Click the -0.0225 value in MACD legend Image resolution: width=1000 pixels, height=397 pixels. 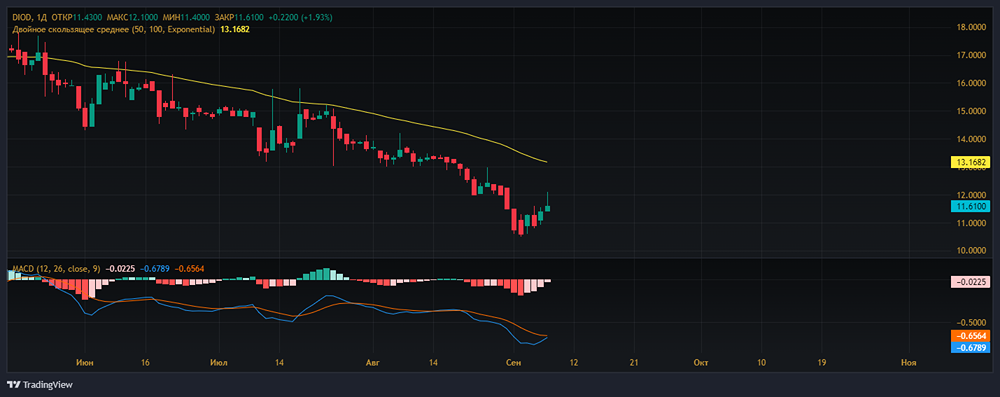(120, 269)
